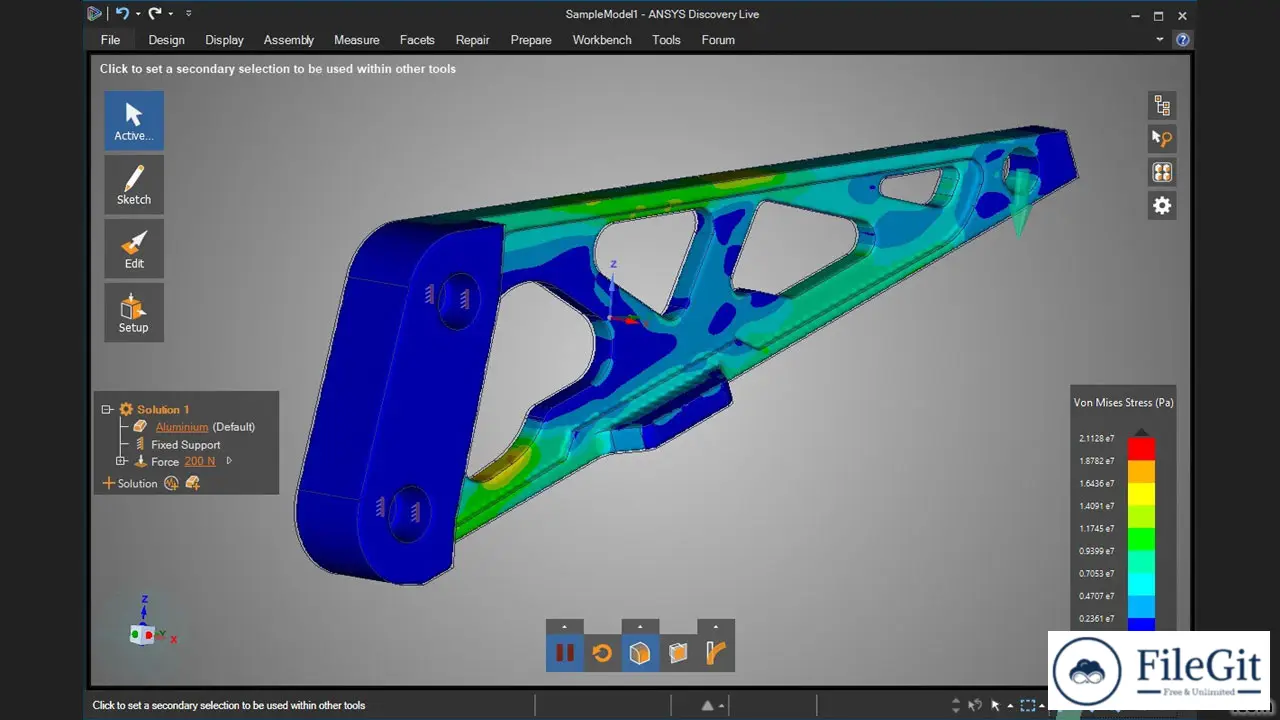Add a physics condition with the circular plus icon

pos(171,483)
